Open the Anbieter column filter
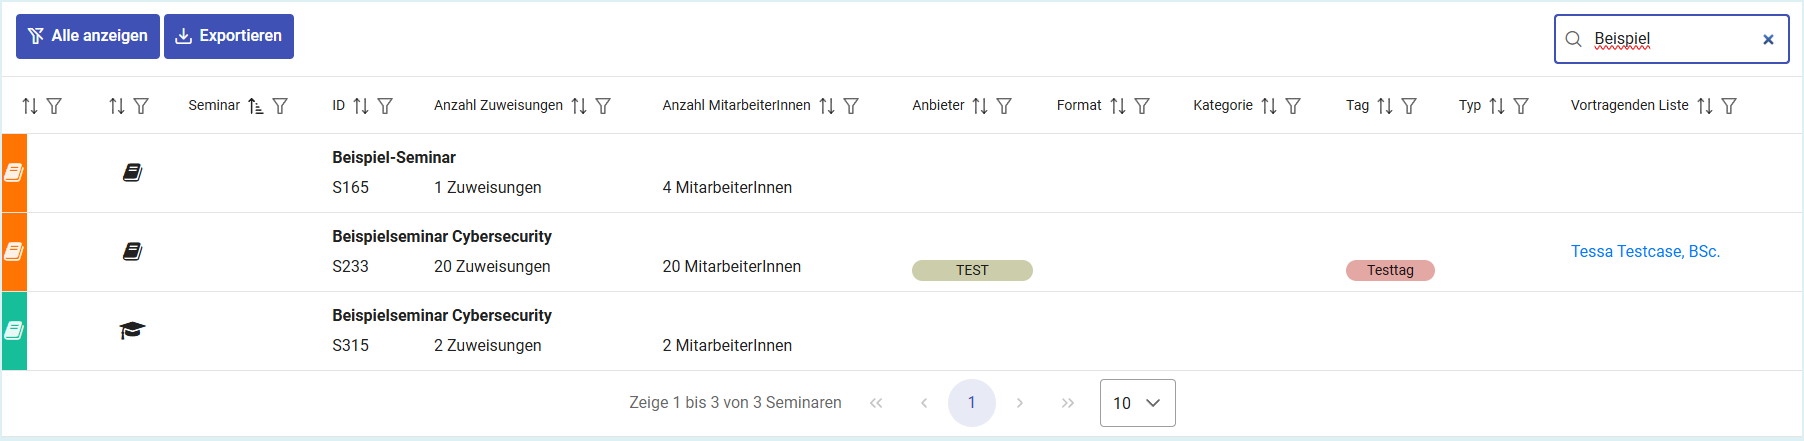 click(x=1004, y=106)
